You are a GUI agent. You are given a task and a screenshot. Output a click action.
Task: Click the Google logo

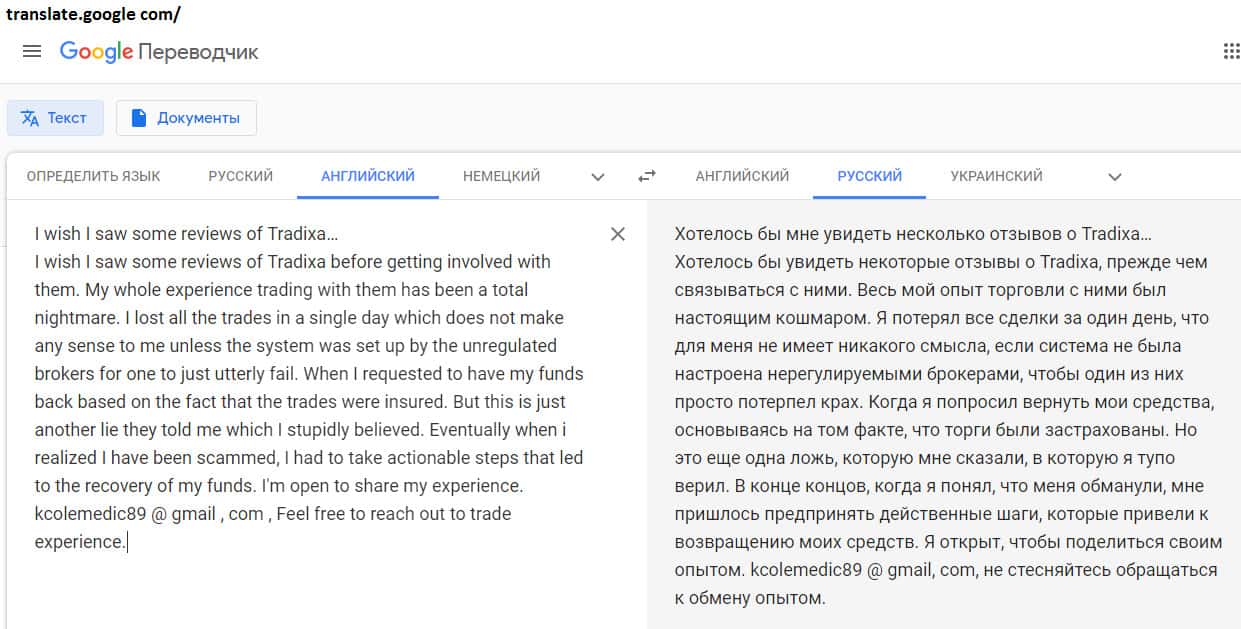pyautogui.click(x=96, y=51)
